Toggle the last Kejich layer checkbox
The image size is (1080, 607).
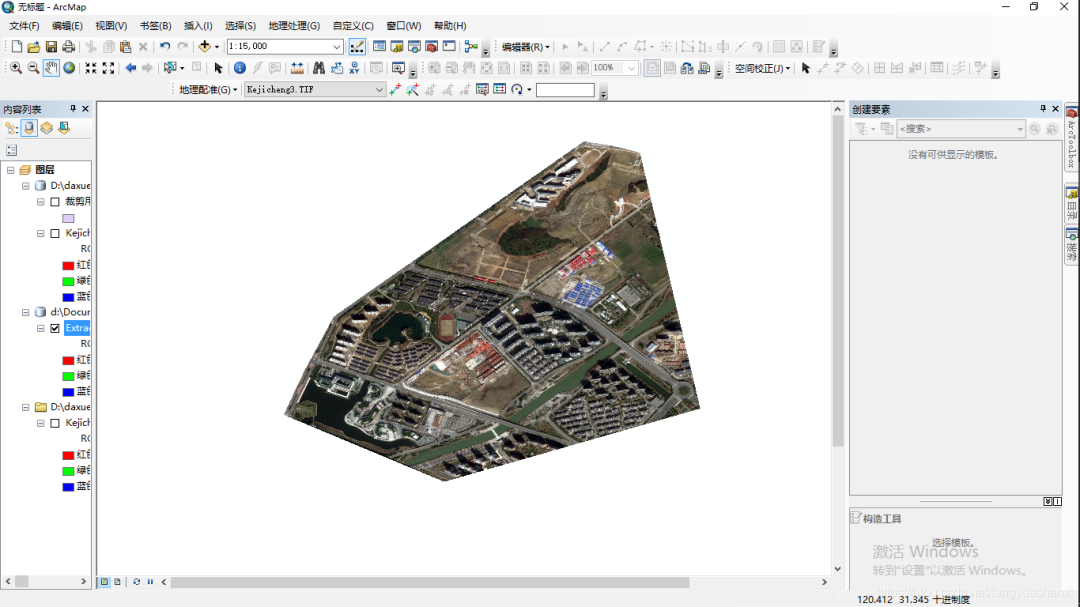point(55,423)
